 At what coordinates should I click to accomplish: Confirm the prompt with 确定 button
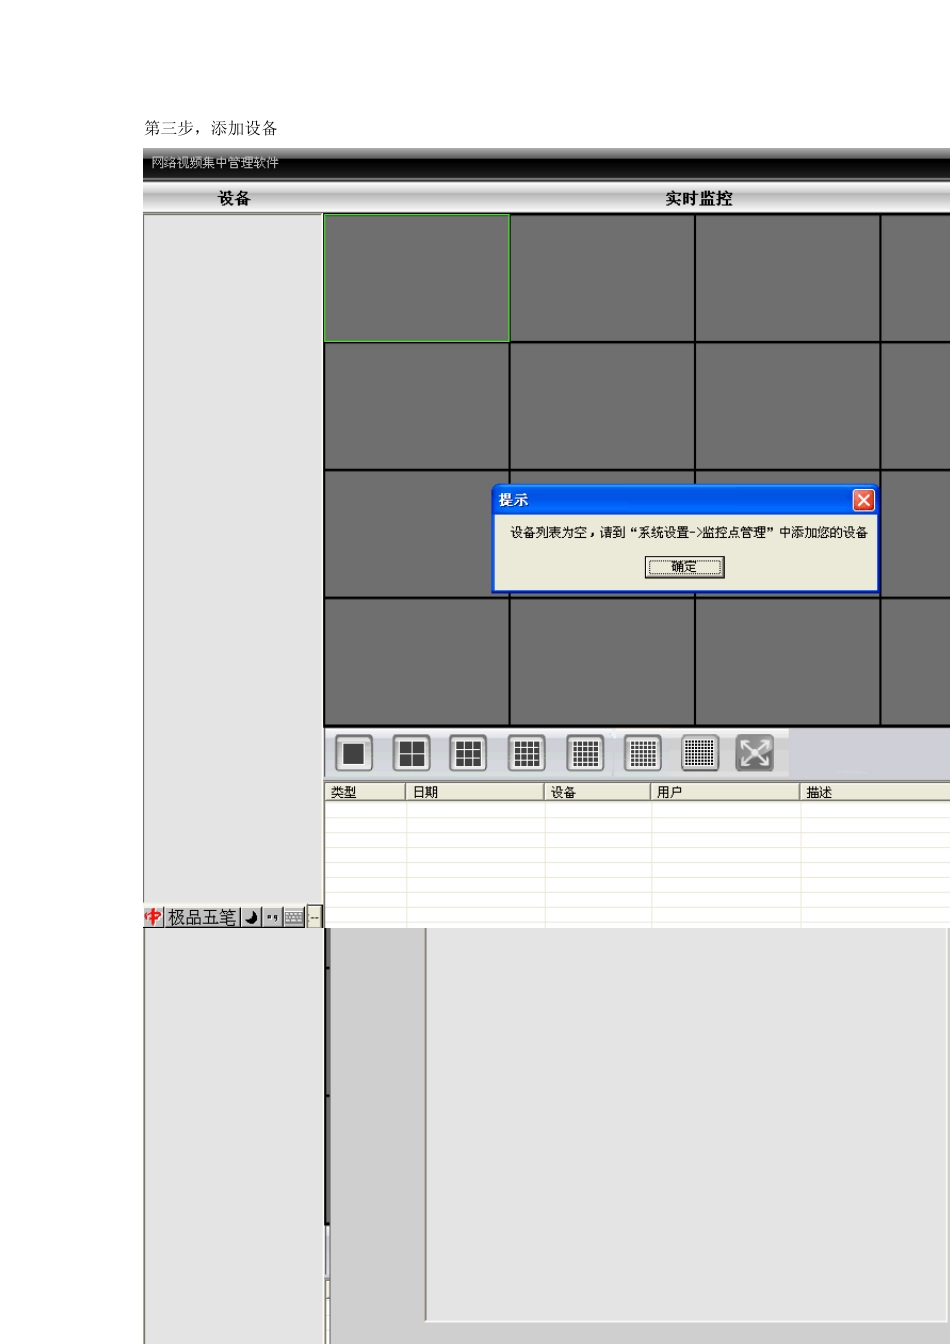click(684, 567)
